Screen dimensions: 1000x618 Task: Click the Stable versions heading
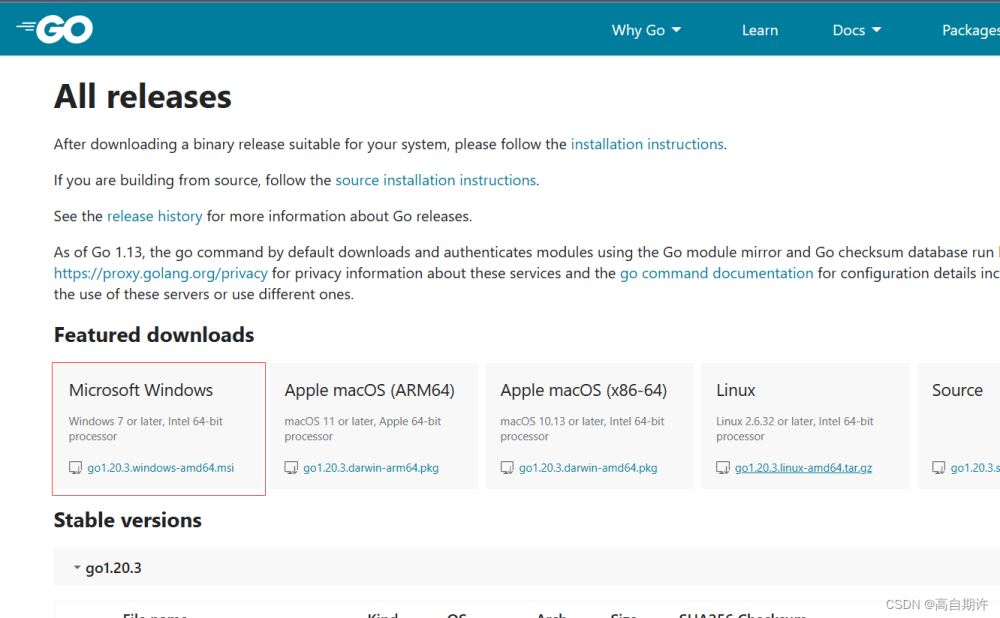[x=128, y=520]
